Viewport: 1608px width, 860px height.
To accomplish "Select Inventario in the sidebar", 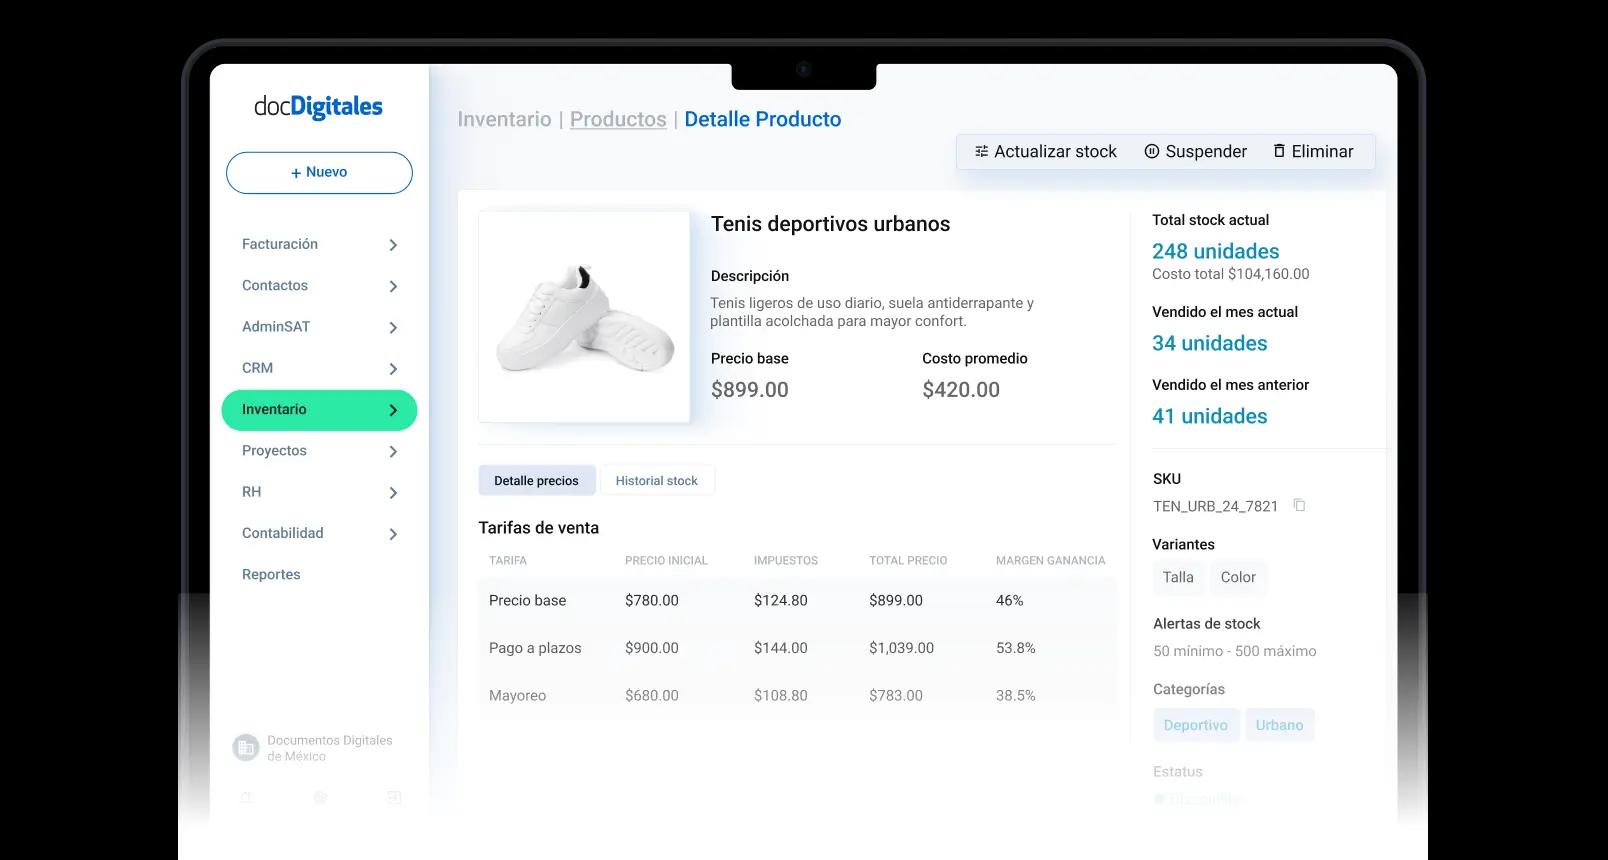I will pos(319,410).
